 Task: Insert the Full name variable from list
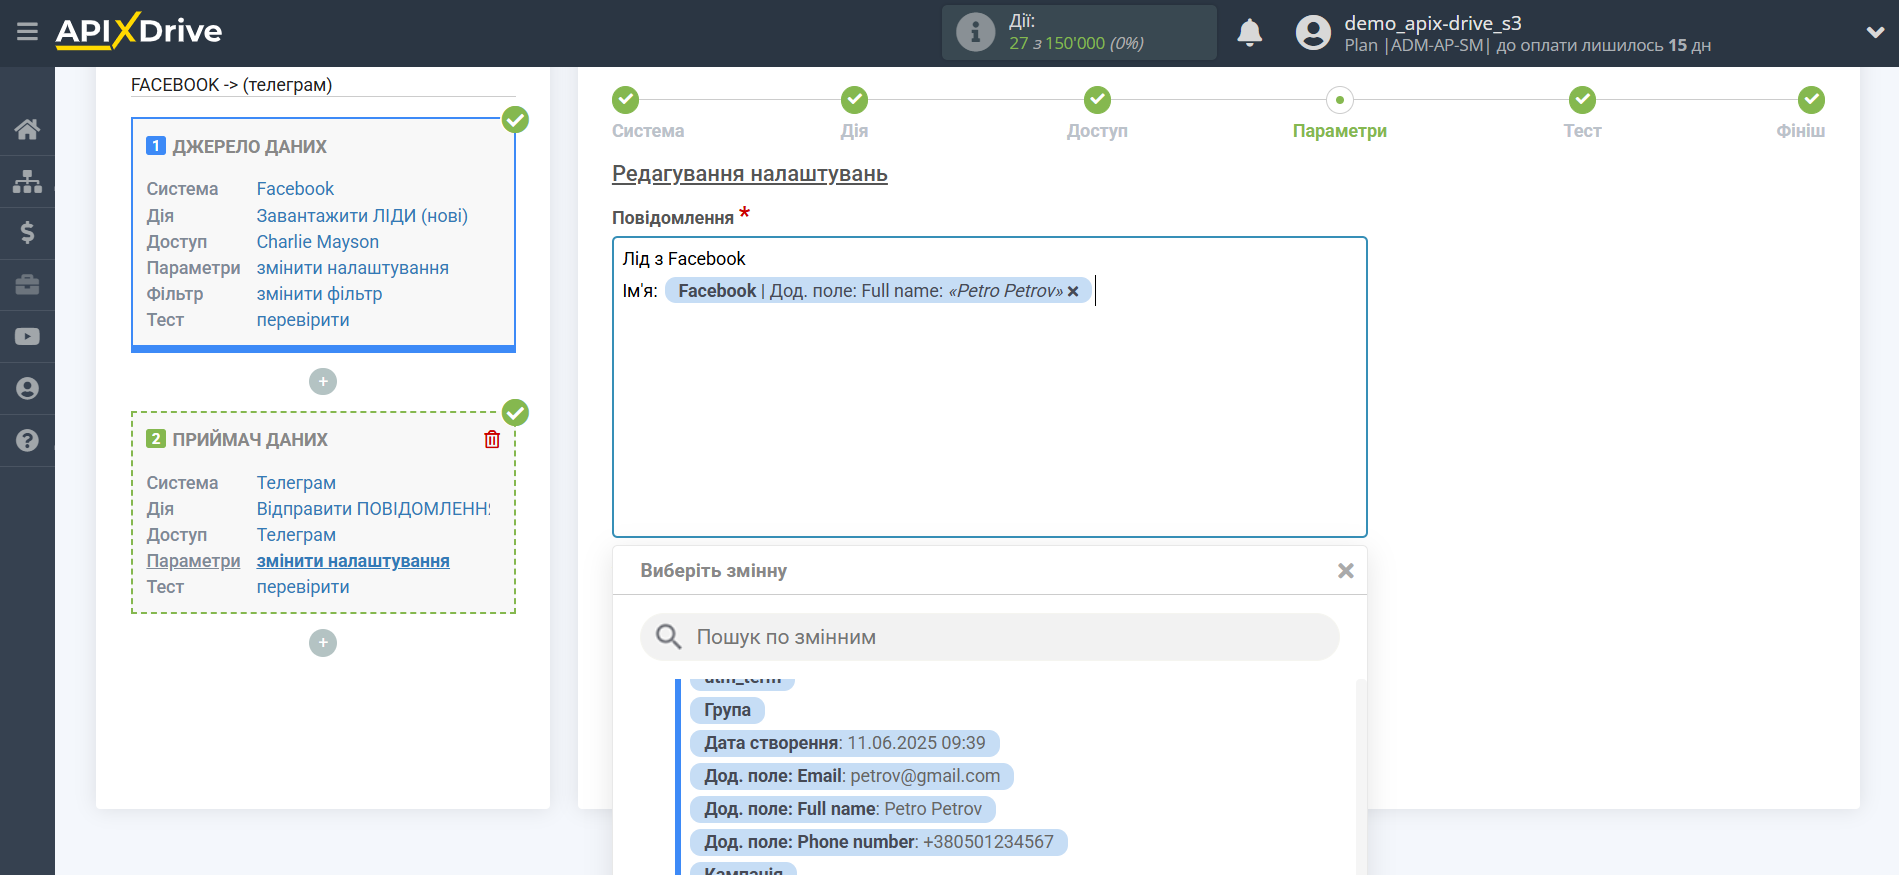[x=843, y=809]
